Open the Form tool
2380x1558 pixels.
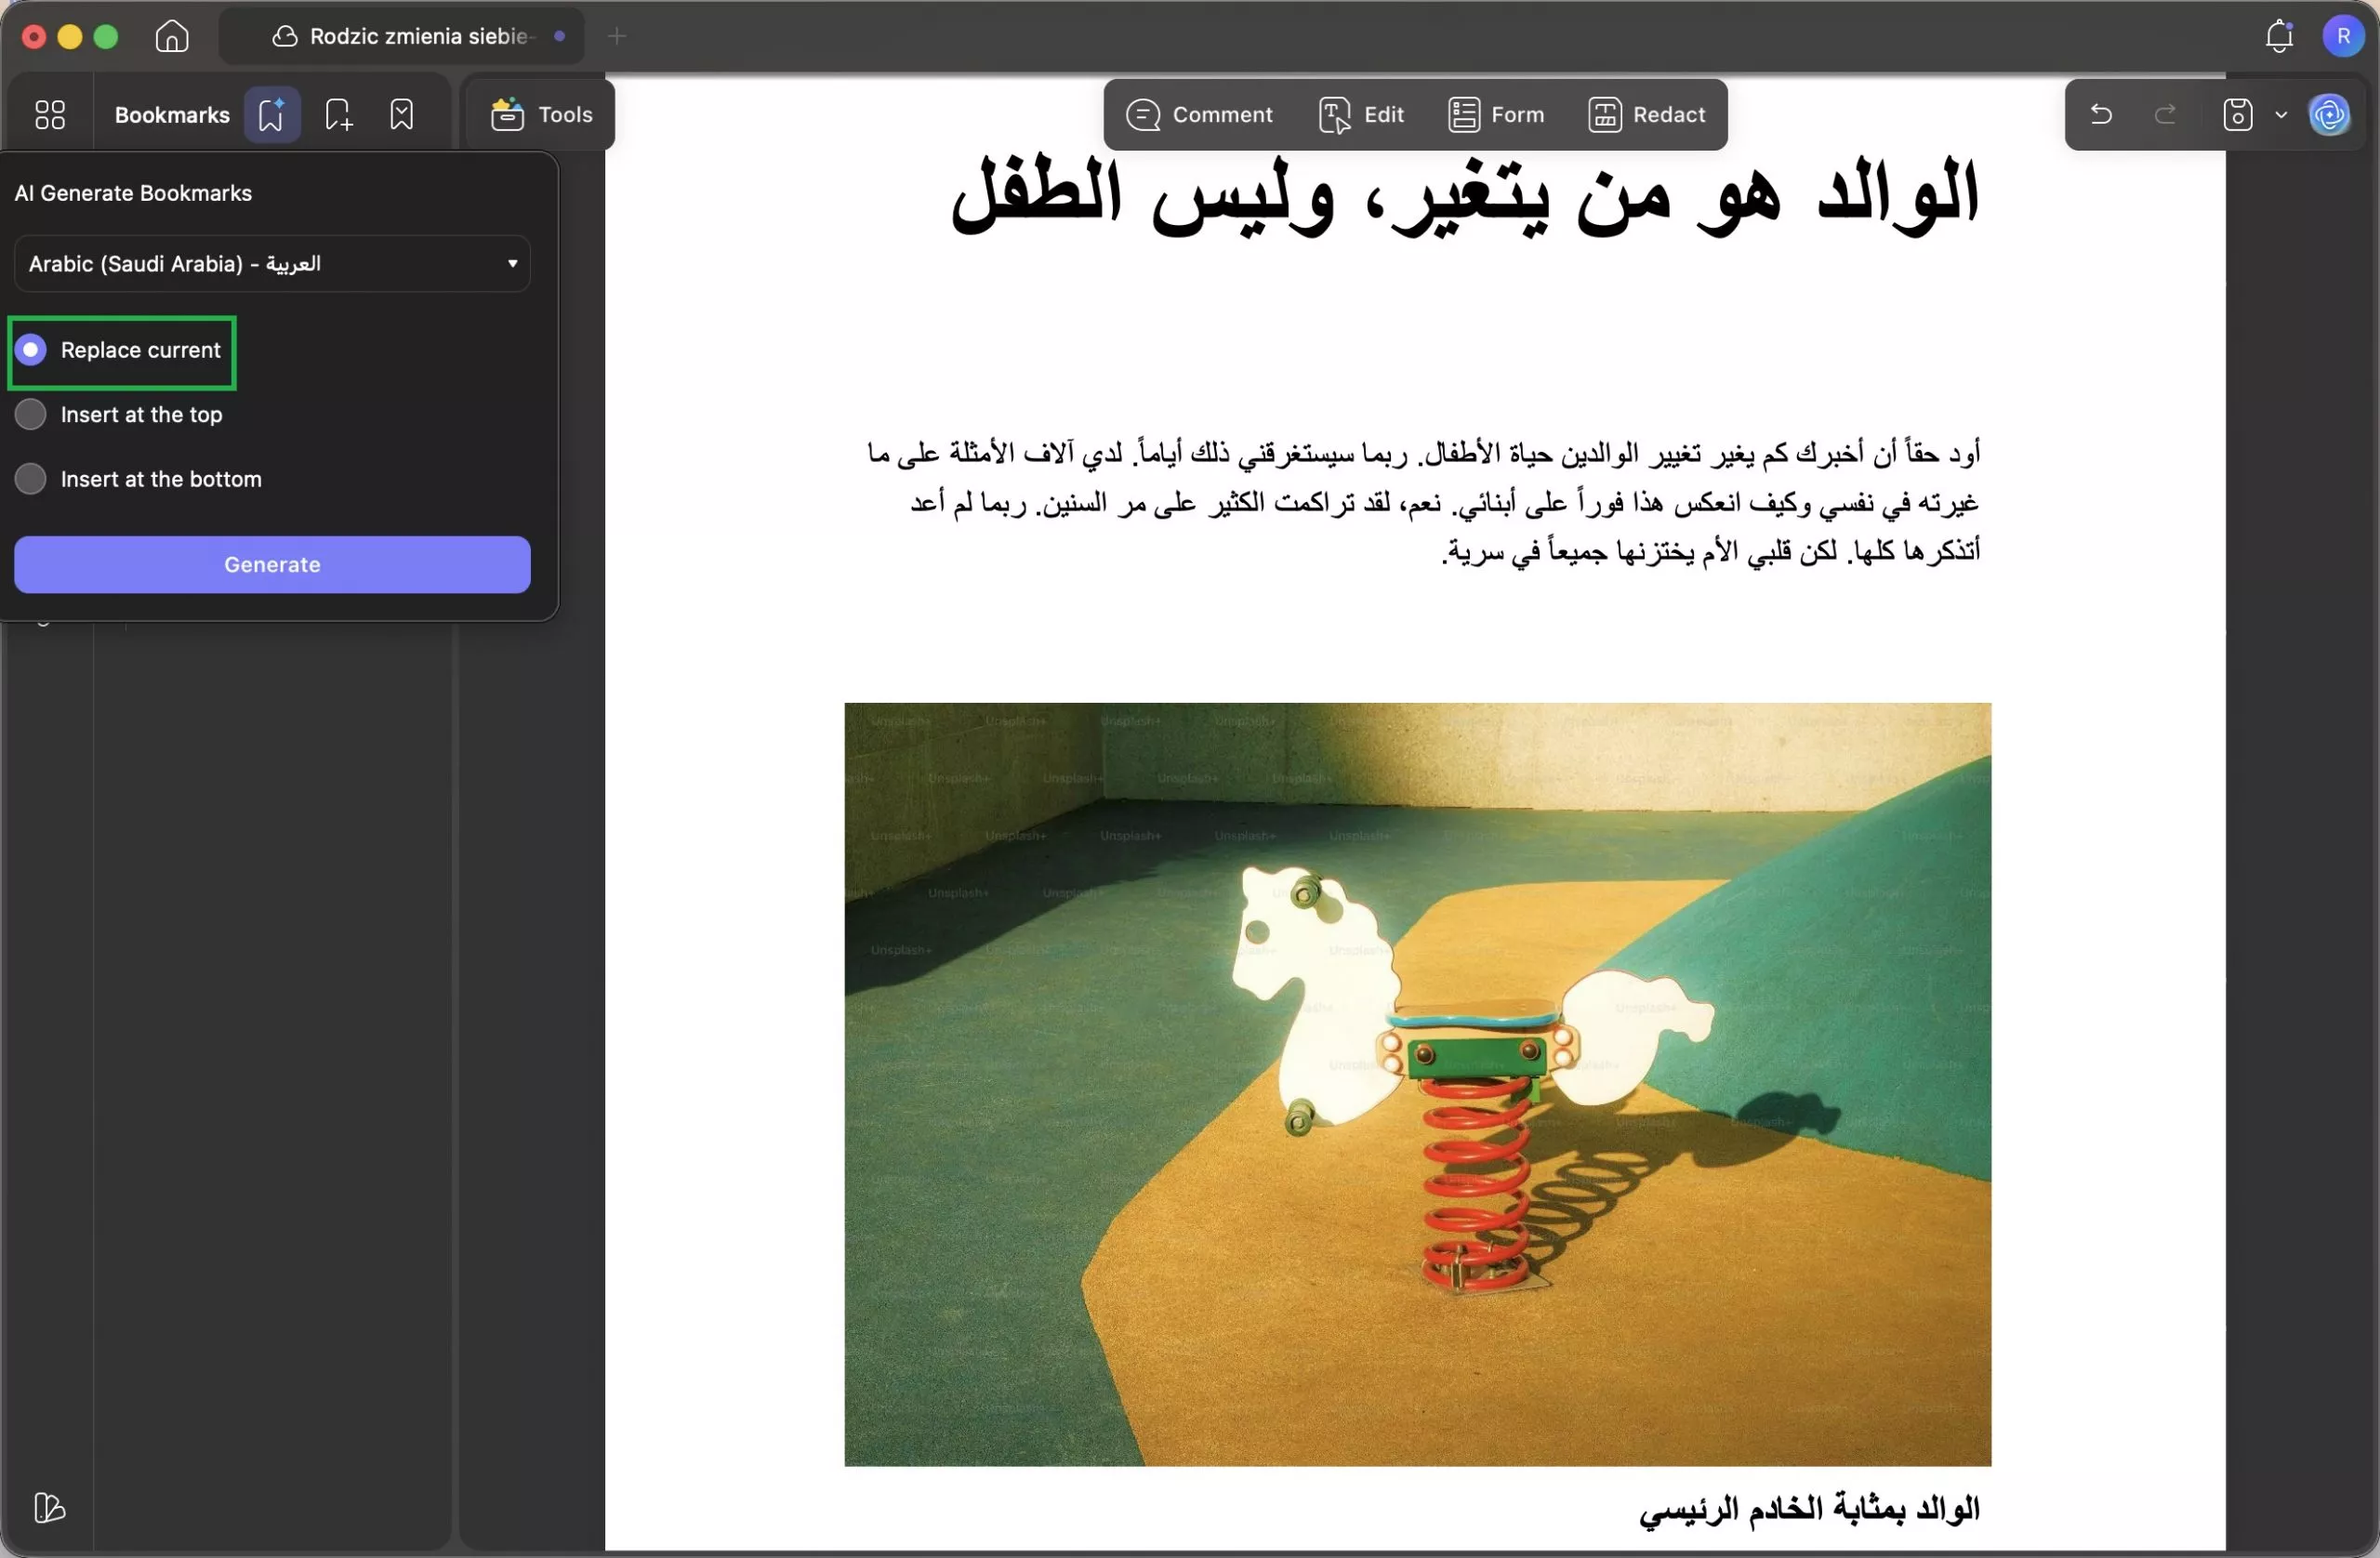coord(1495,114)
